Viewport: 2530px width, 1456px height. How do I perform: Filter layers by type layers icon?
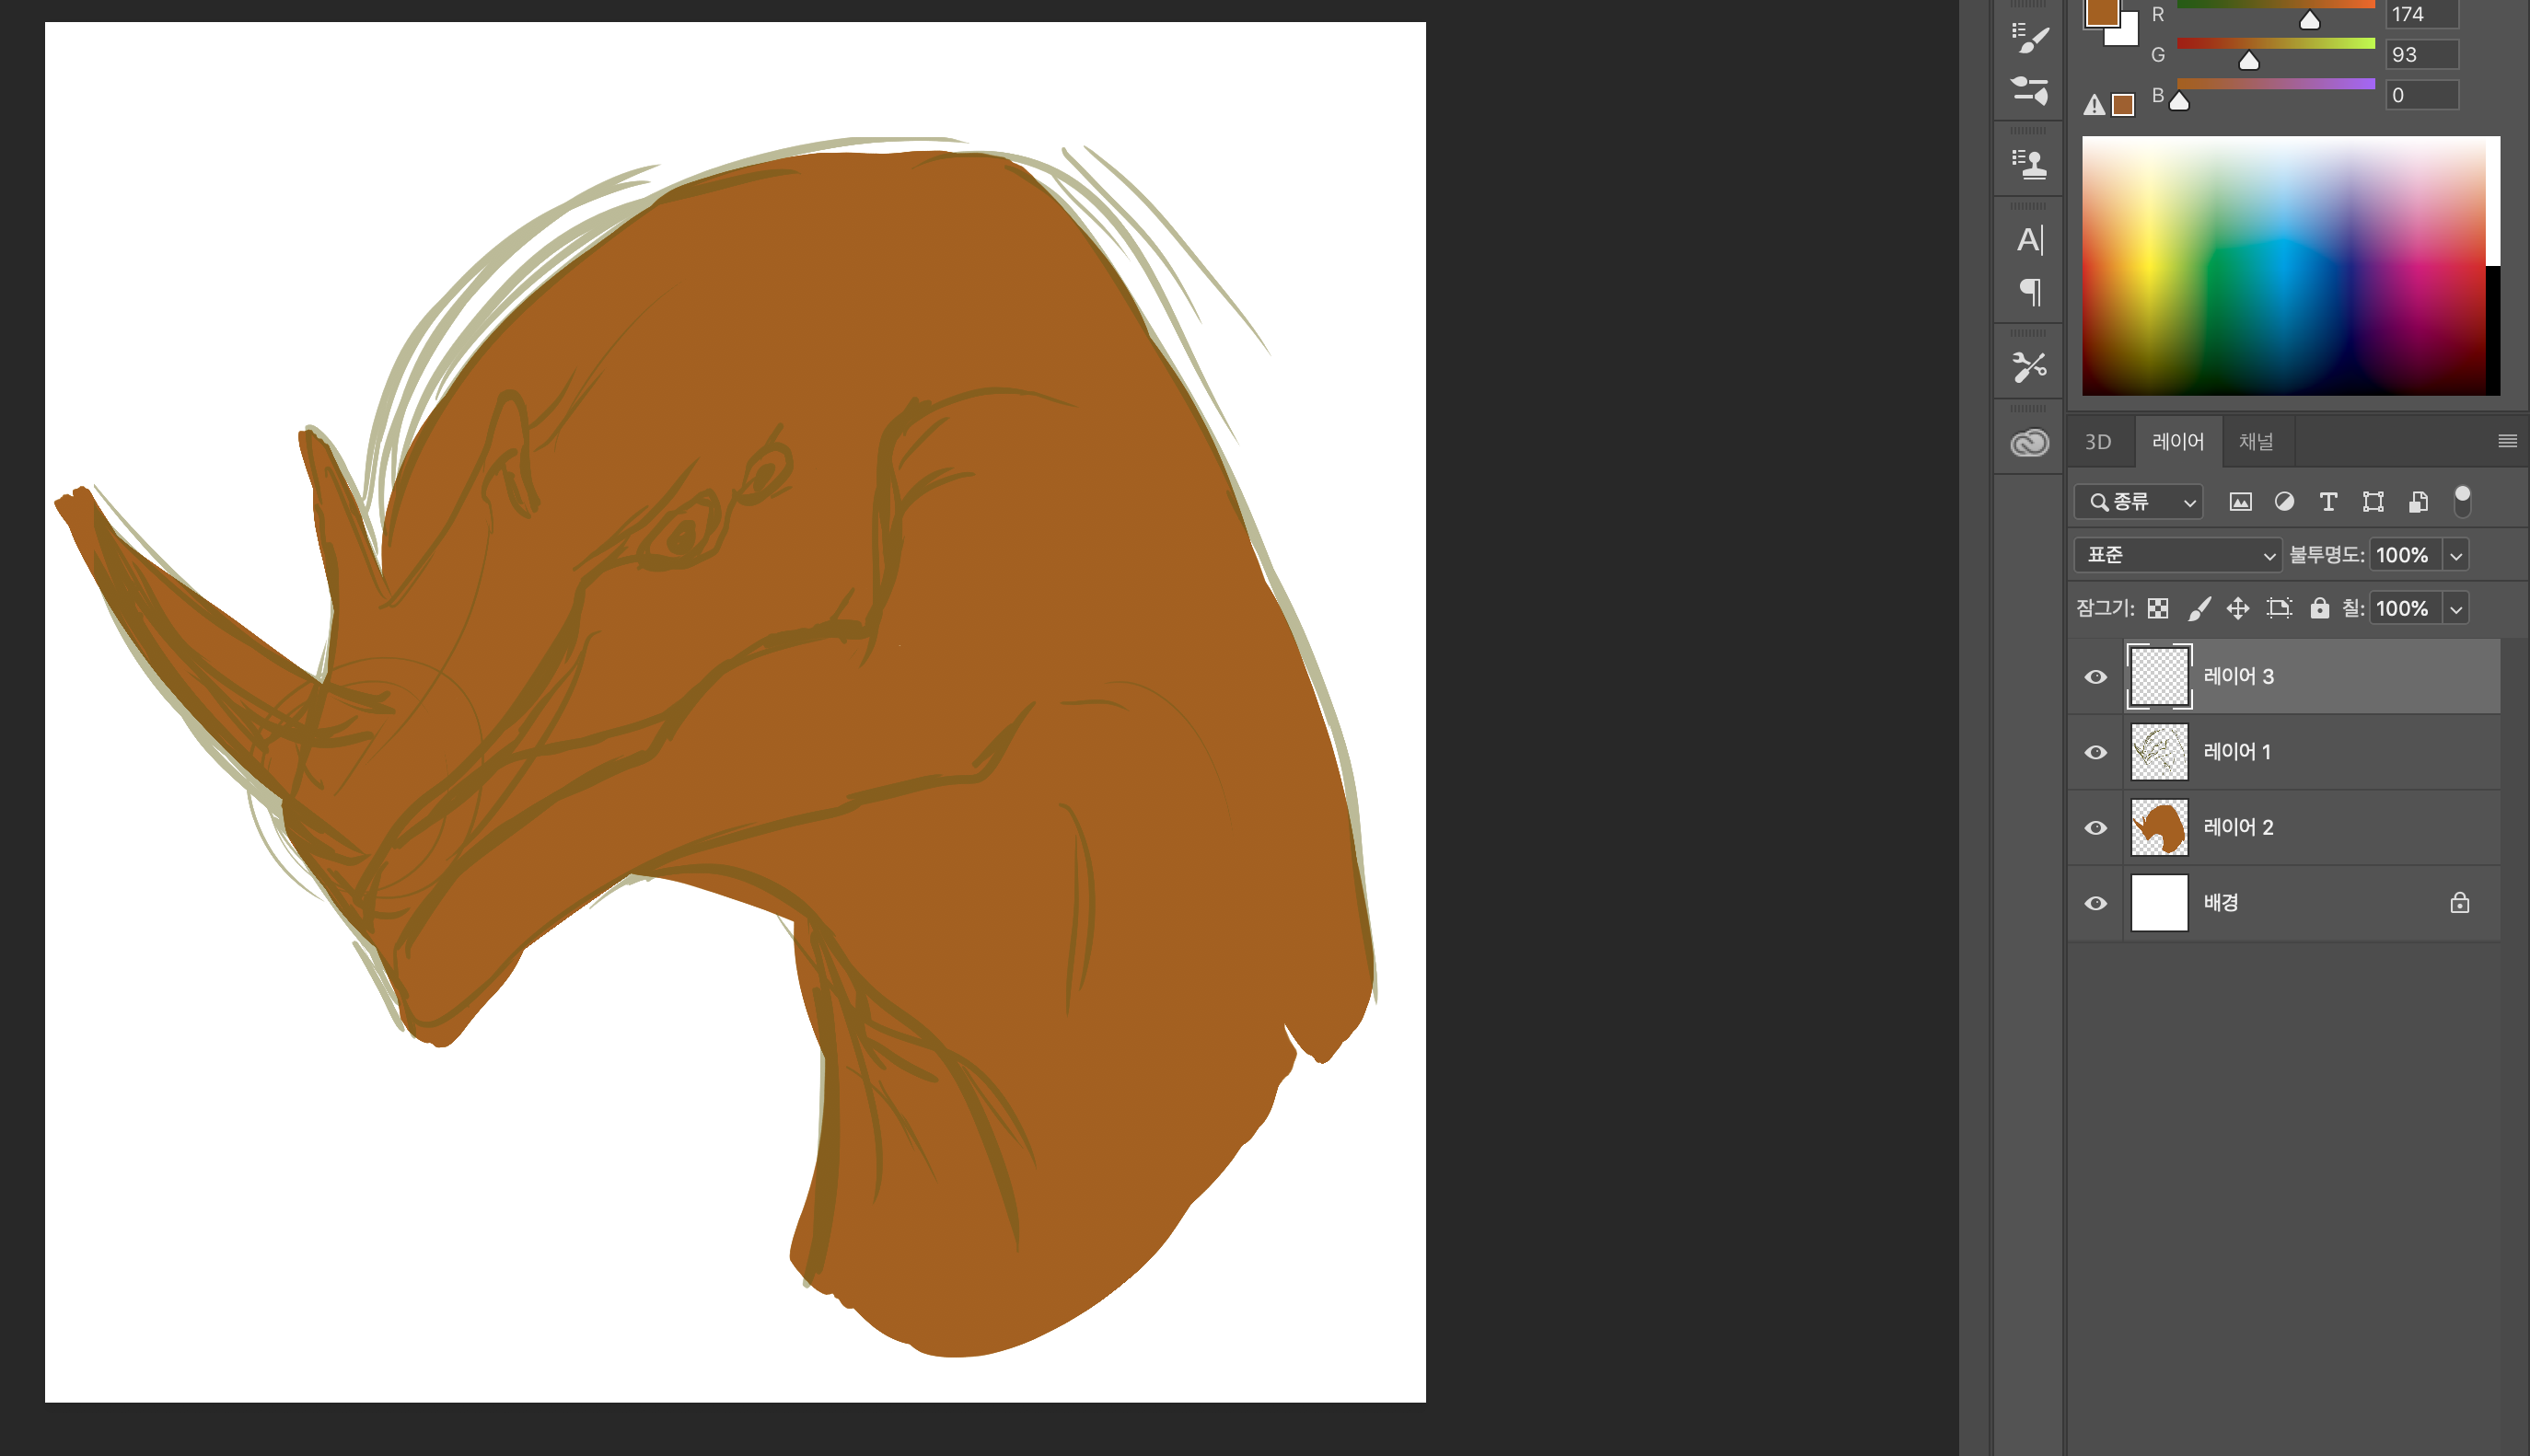click(2328, 502)
